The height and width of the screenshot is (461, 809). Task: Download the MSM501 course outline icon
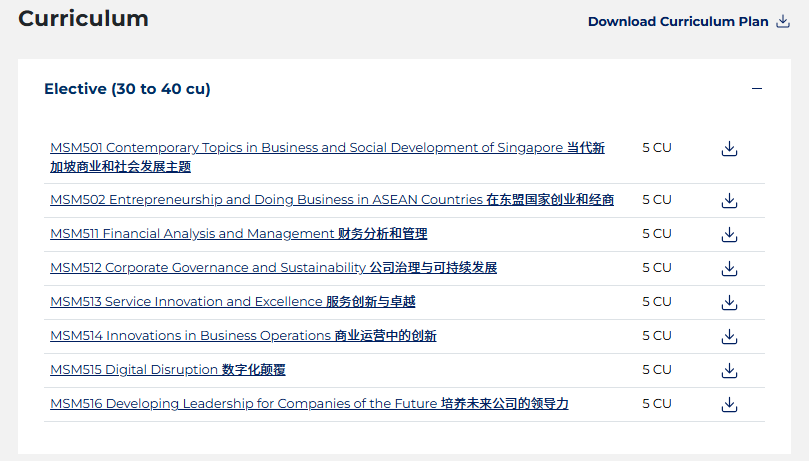coord(729,149)
